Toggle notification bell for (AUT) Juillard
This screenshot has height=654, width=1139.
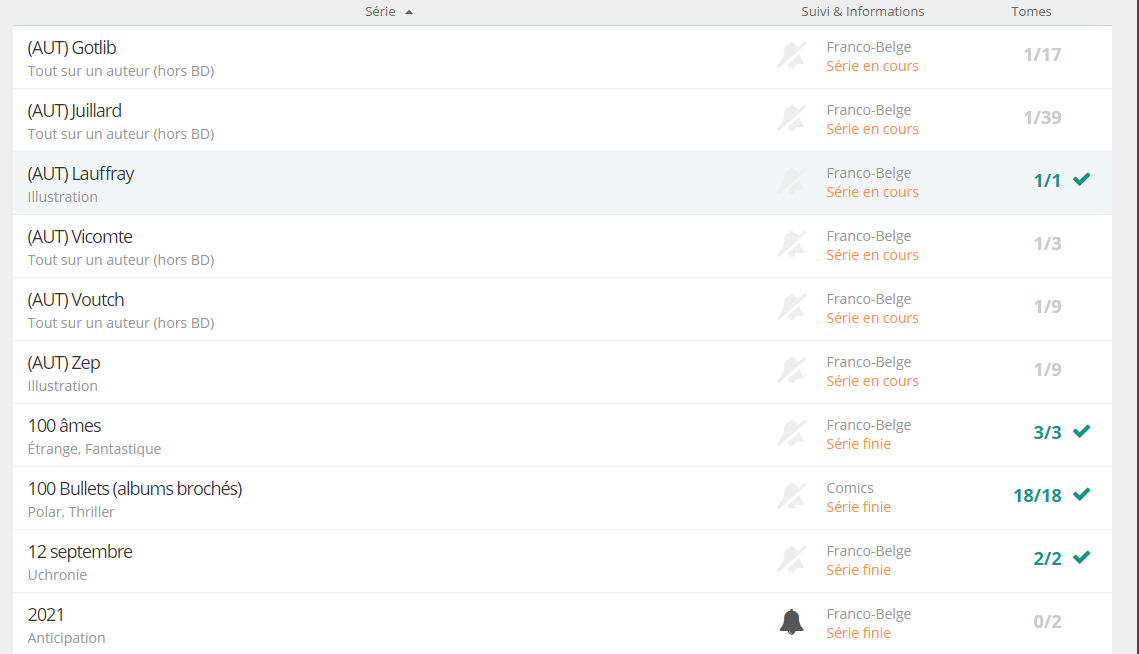791,119
